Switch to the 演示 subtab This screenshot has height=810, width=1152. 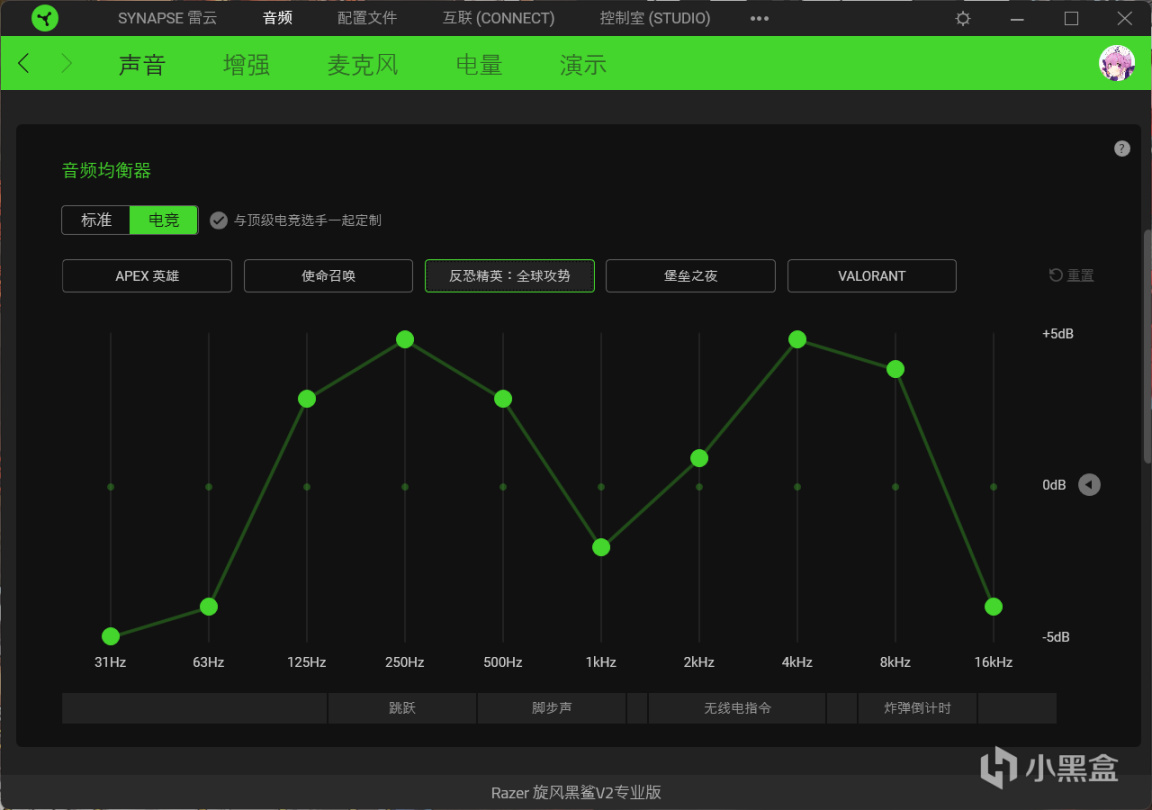[x=583, y=65]
